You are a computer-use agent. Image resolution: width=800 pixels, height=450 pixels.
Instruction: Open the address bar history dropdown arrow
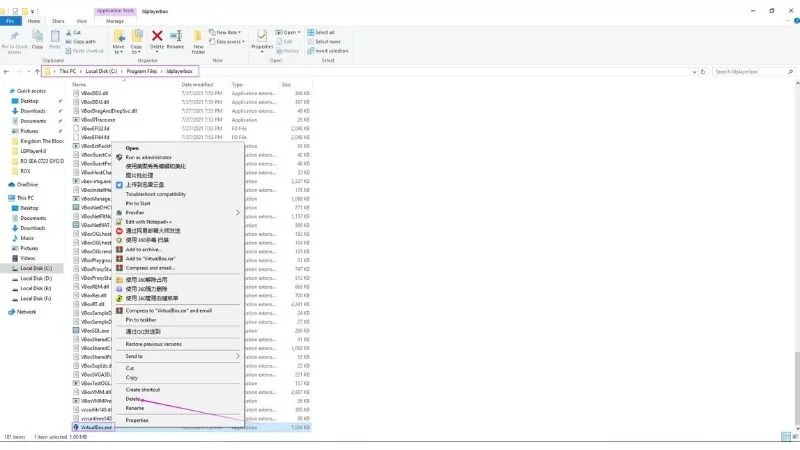[694, 72]
